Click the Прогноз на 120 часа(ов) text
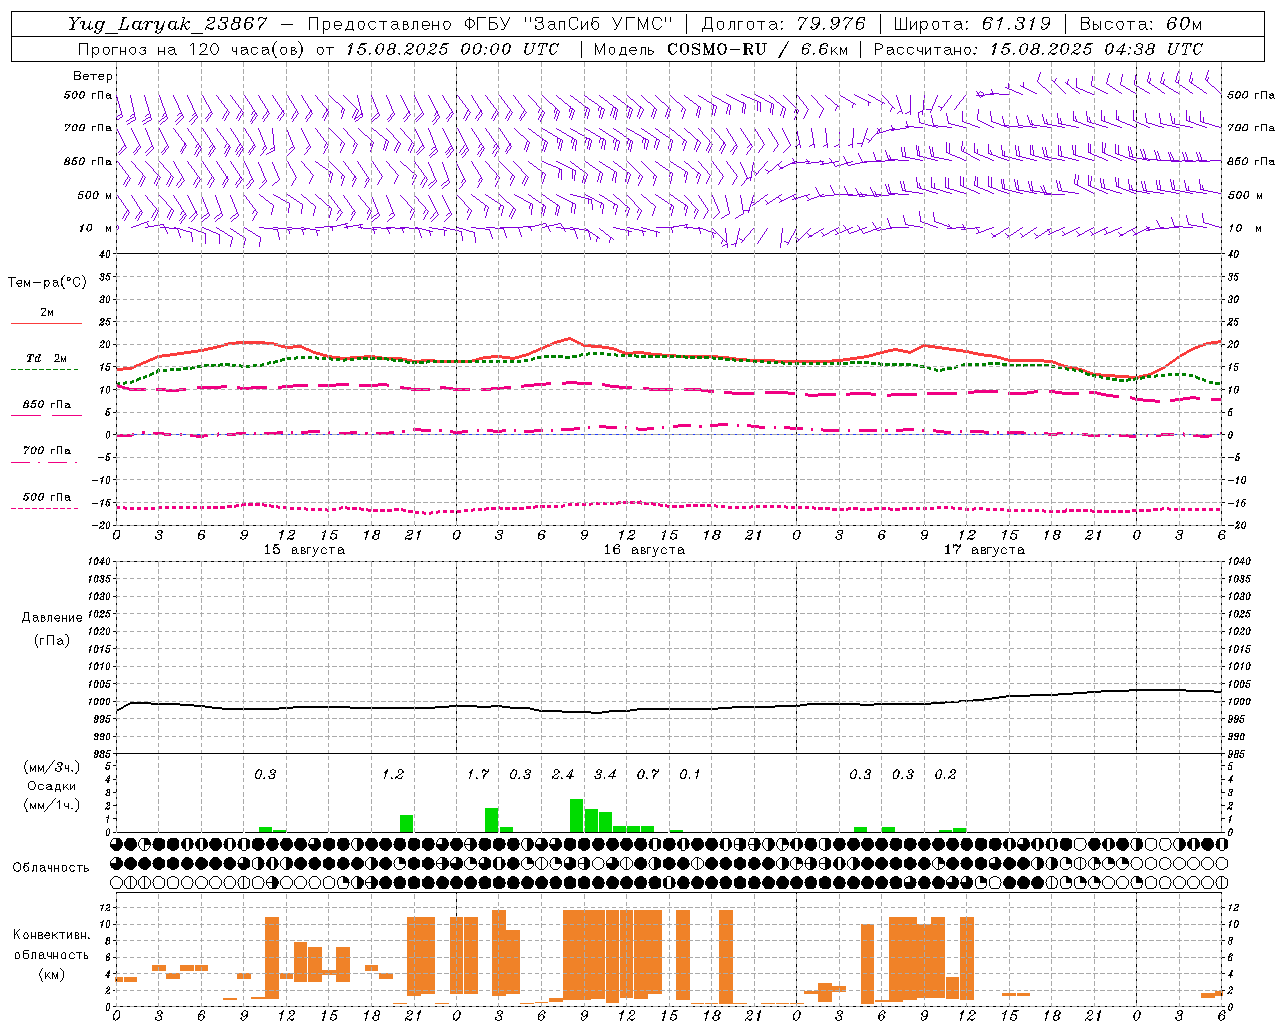The image size is (1280, 1024). 192,49
